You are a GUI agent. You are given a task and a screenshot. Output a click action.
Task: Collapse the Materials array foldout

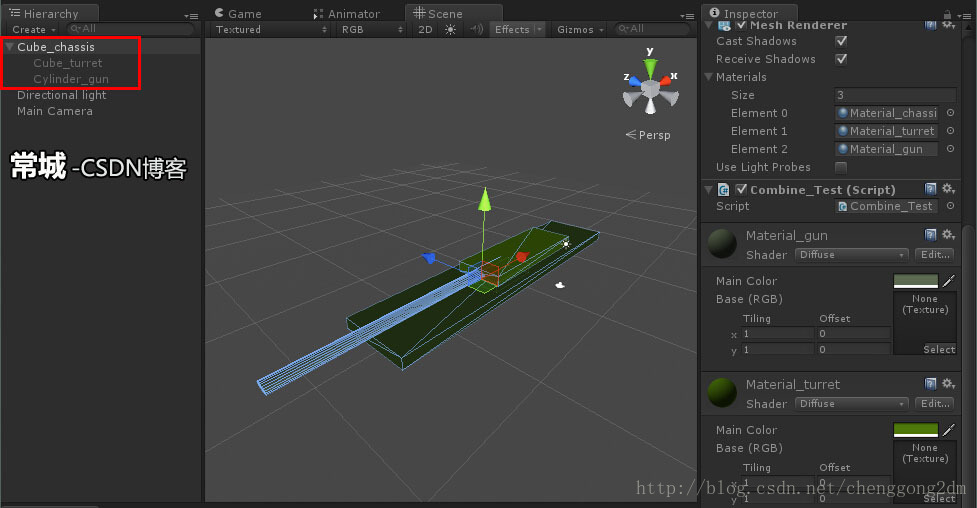tap(708, 77)
